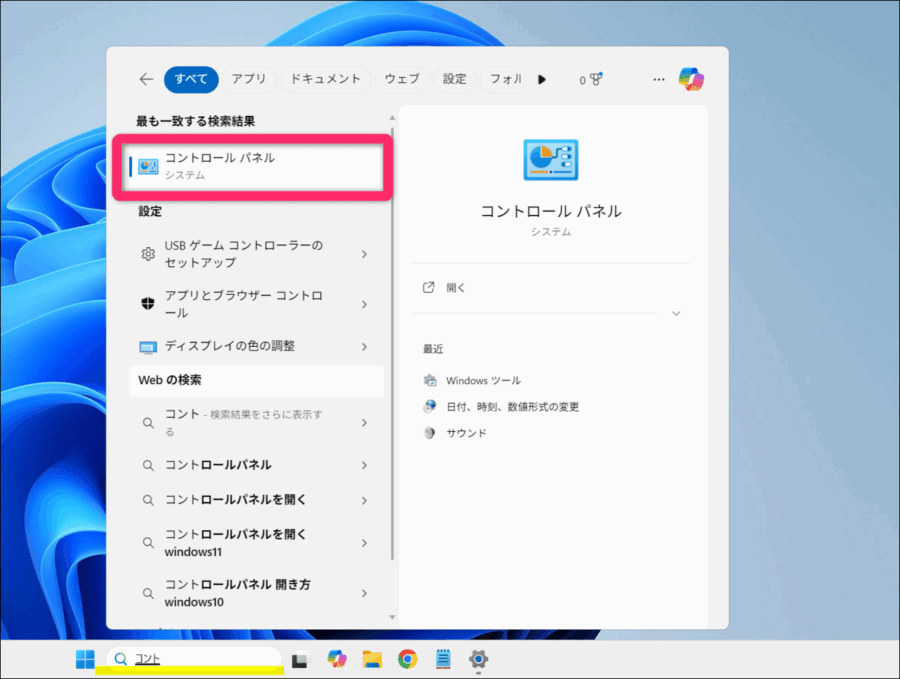900x679 pixels.
Task: Click the Copilot icon in search header
Action: [x=691, y=79]
